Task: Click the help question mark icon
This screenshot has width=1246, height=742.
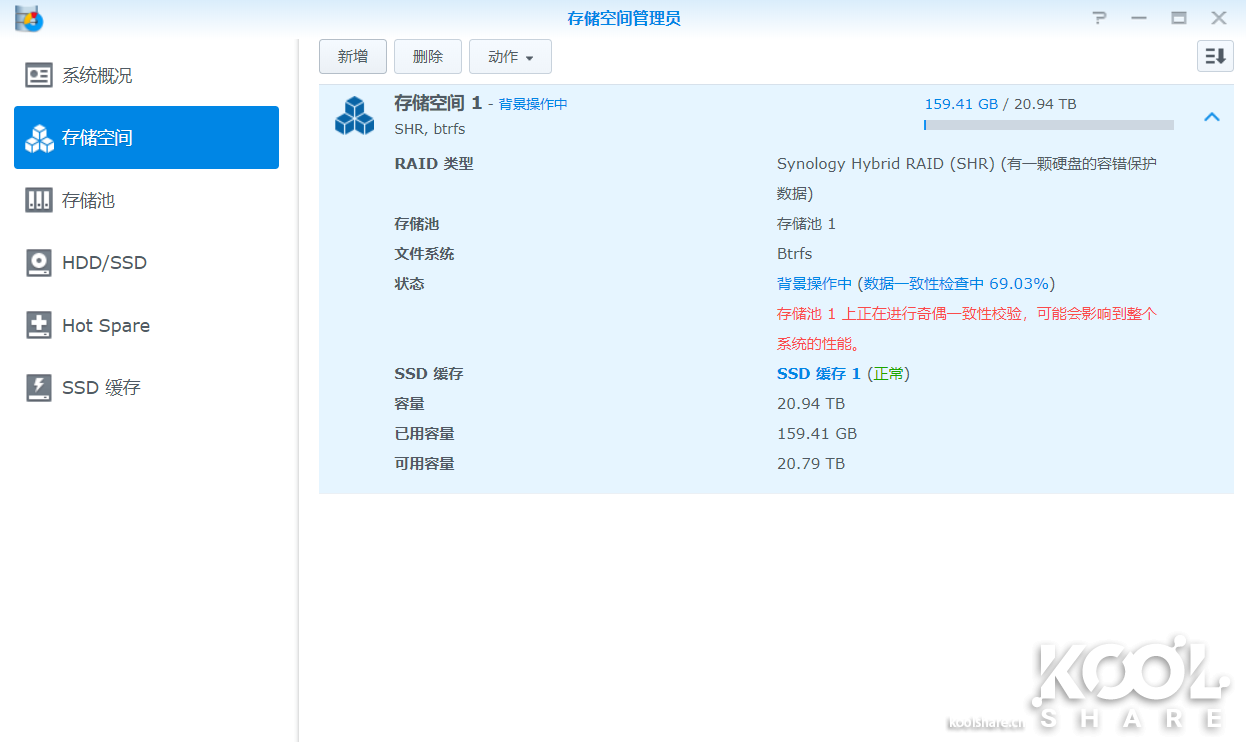Action: coord(1100,18)
